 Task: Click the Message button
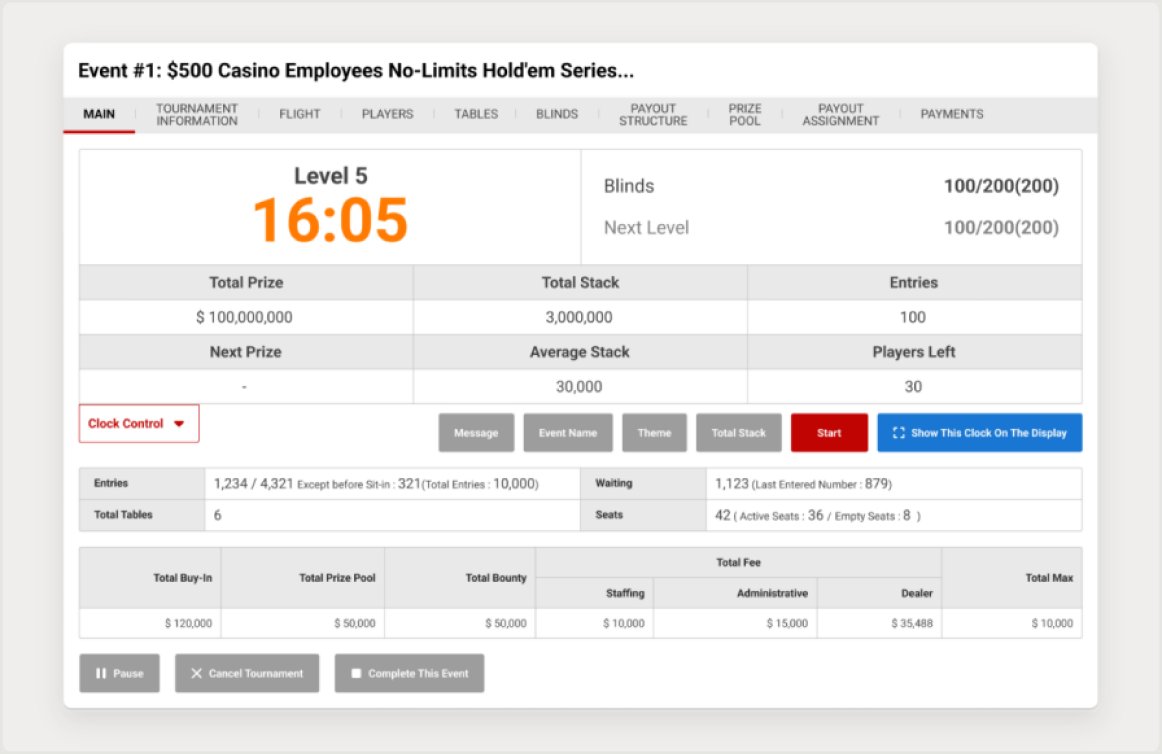[x=476, y=433]
